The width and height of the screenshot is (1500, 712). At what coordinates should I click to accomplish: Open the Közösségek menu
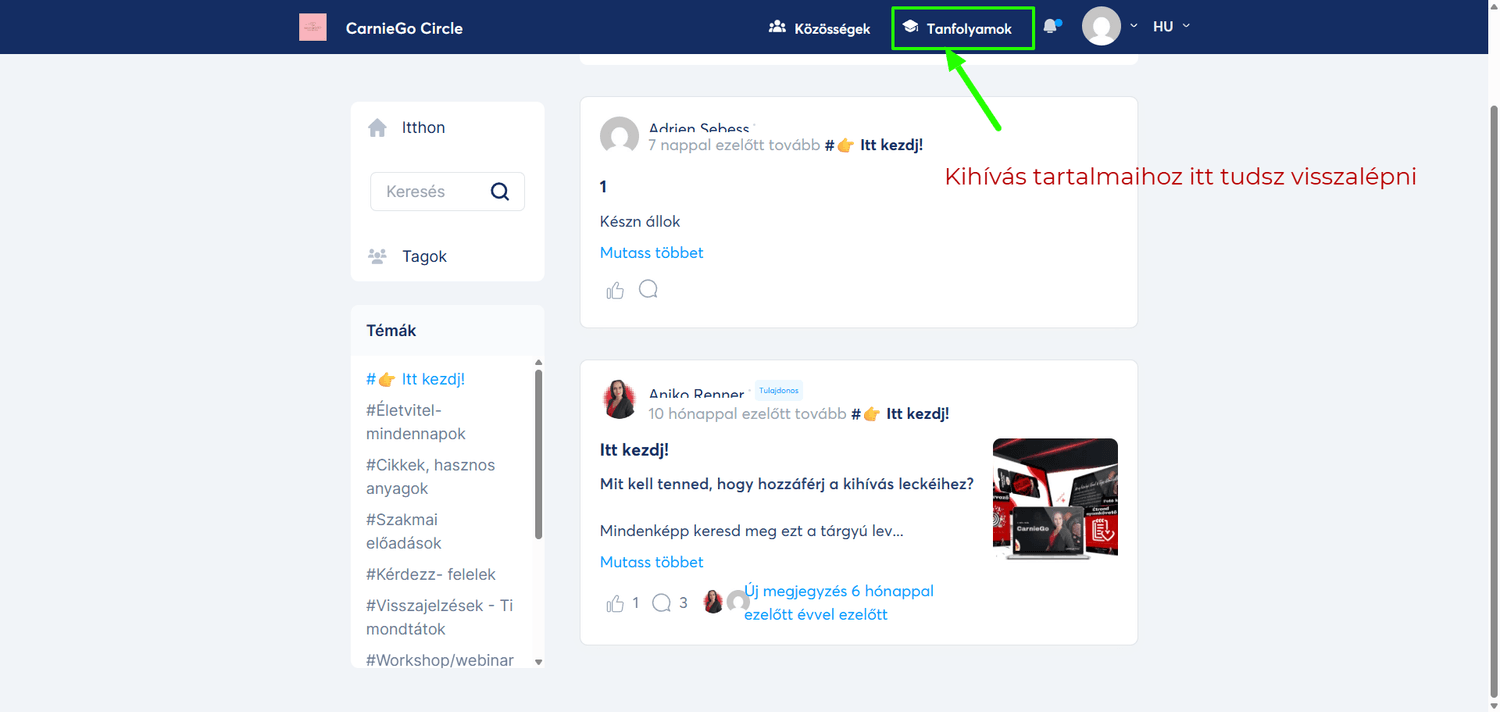point(819,29)
